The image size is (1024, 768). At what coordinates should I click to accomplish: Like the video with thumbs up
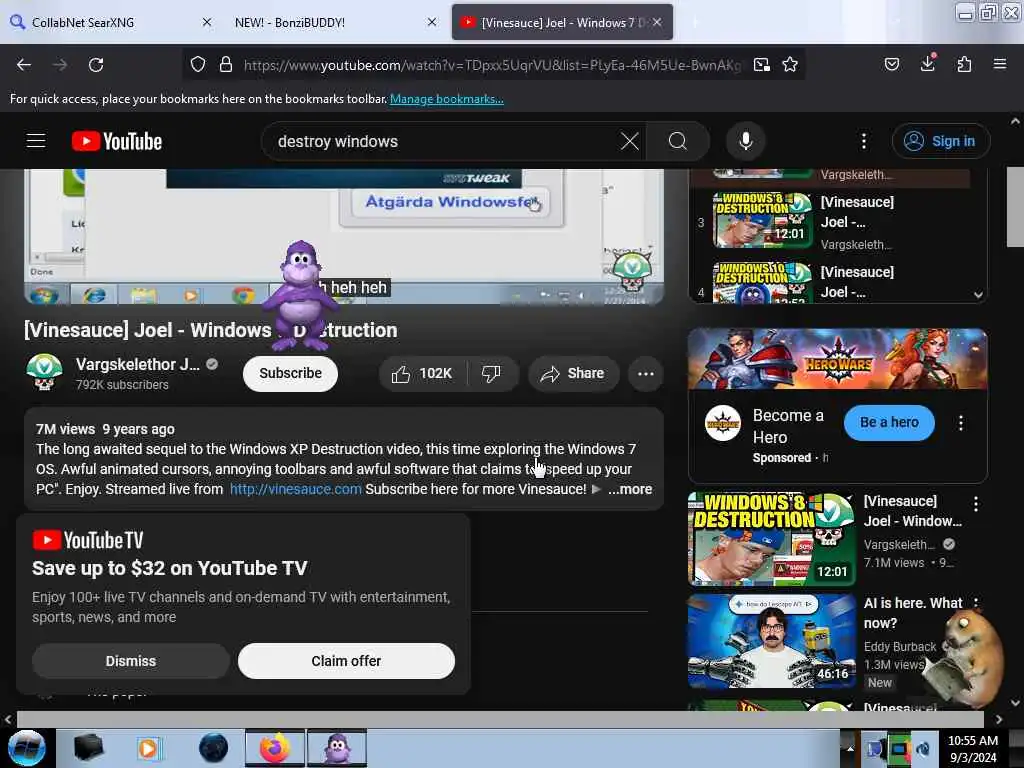tap(422, 374)
